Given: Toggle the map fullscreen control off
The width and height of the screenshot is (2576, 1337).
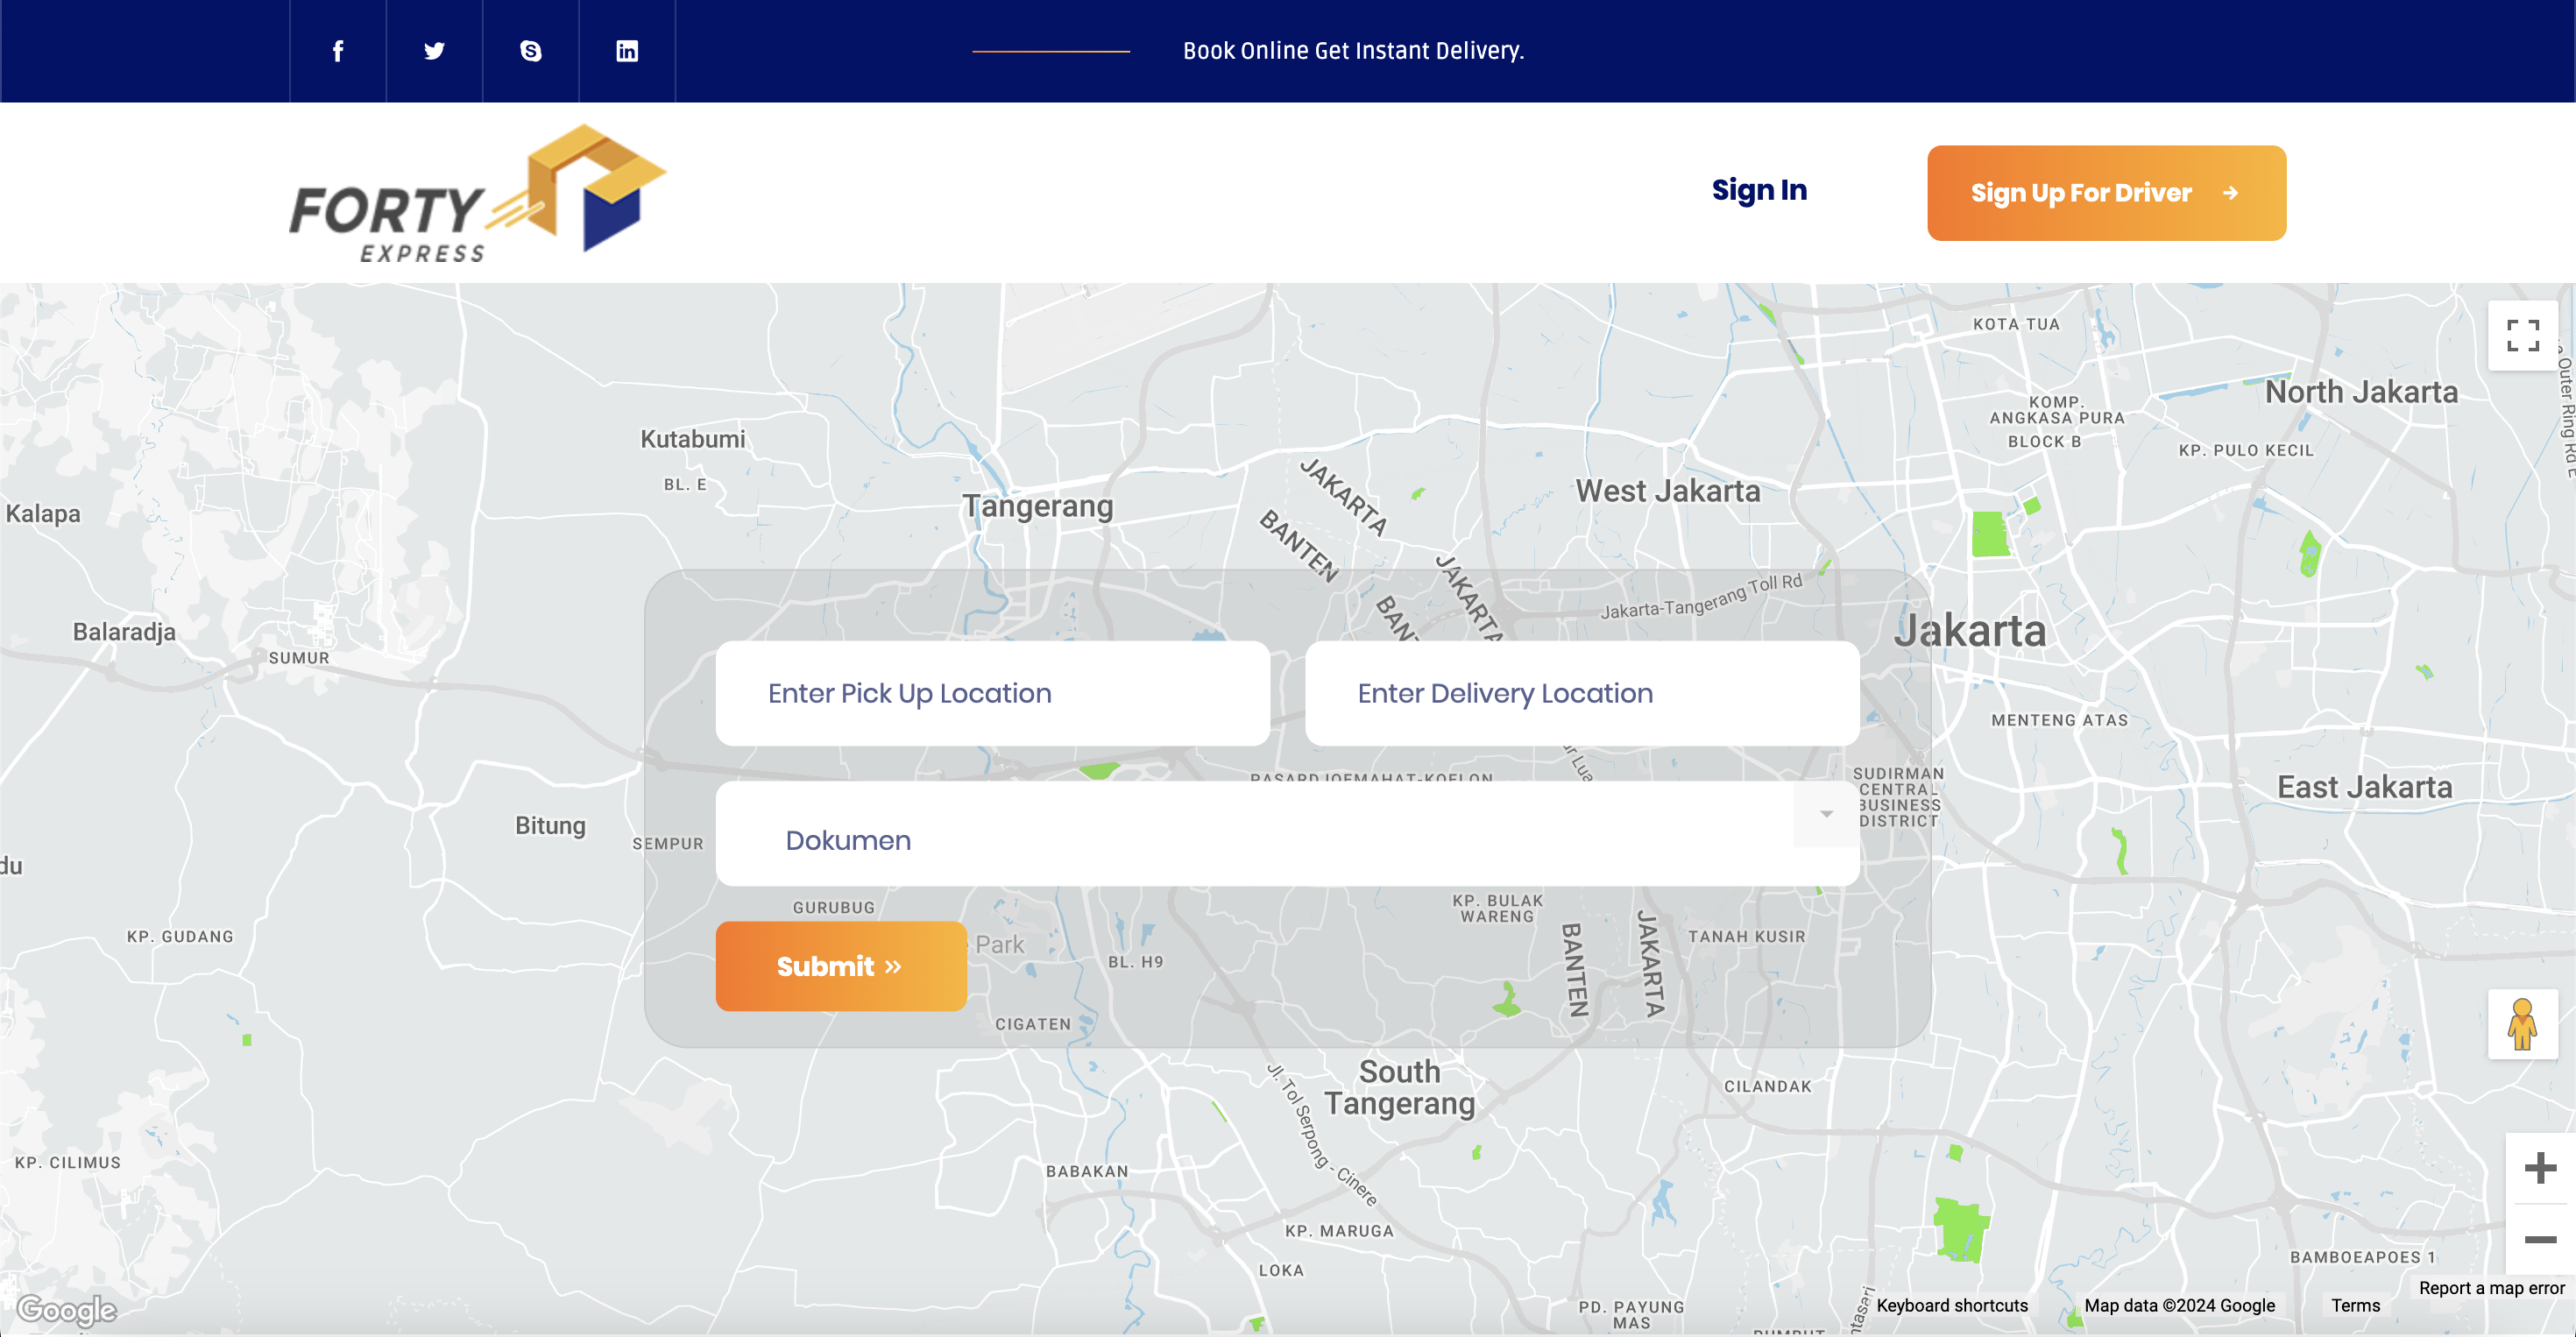Looking at the screenshot, I should click(x=2524, y=337).
